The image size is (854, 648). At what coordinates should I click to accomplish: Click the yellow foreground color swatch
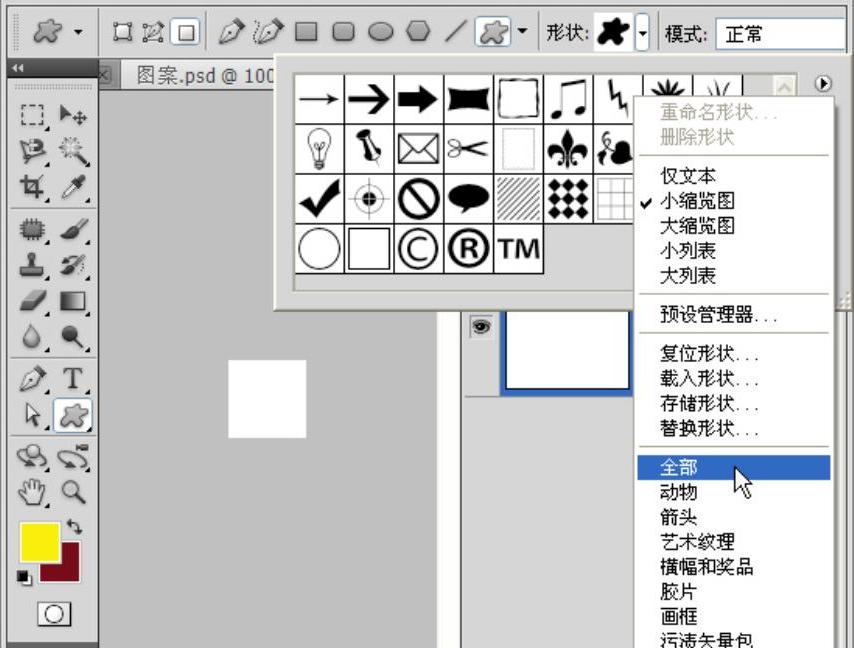(40, 542)
